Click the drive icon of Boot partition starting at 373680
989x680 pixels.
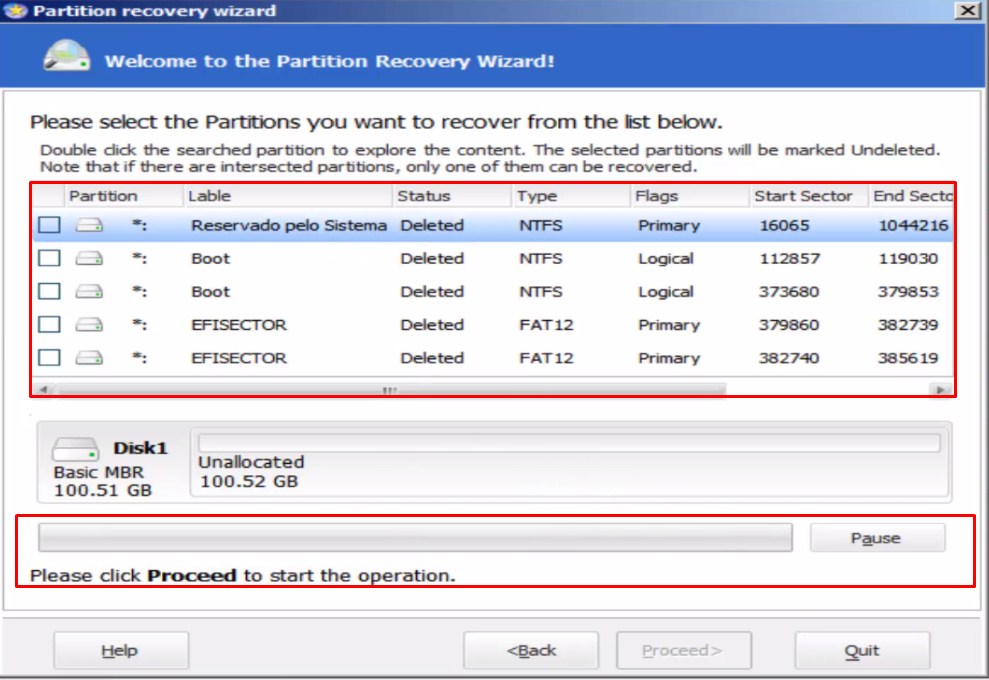[x=89, y=291]
